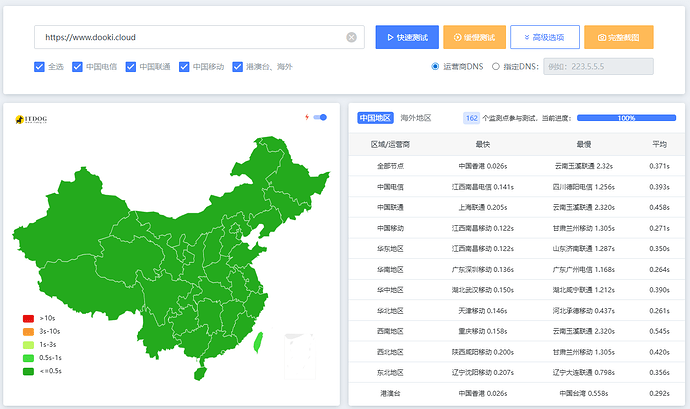Click the 100% progress bar
Viewport: 690px width, 409px height.
click(x=627, y=118)
